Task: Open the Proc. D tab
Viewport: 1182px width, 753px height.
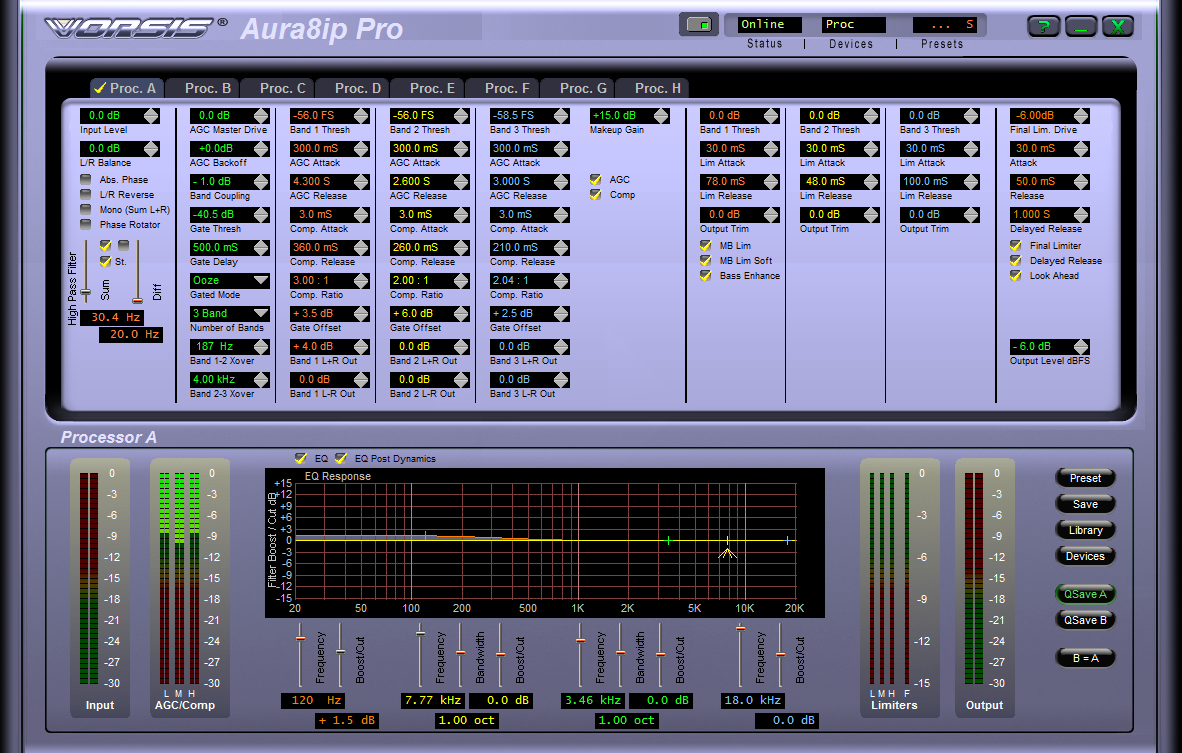Action: tap(352, 88)
